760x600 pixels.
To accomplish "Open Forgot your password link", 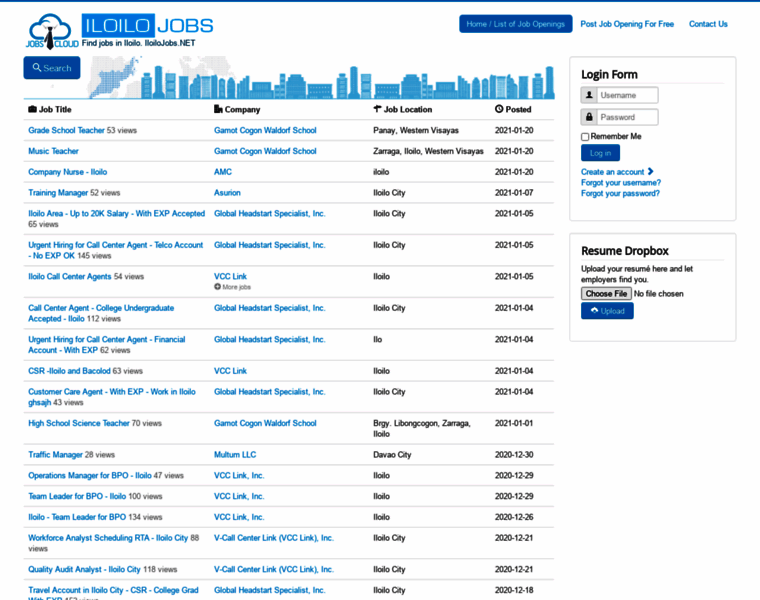I will tap(620, 193).
